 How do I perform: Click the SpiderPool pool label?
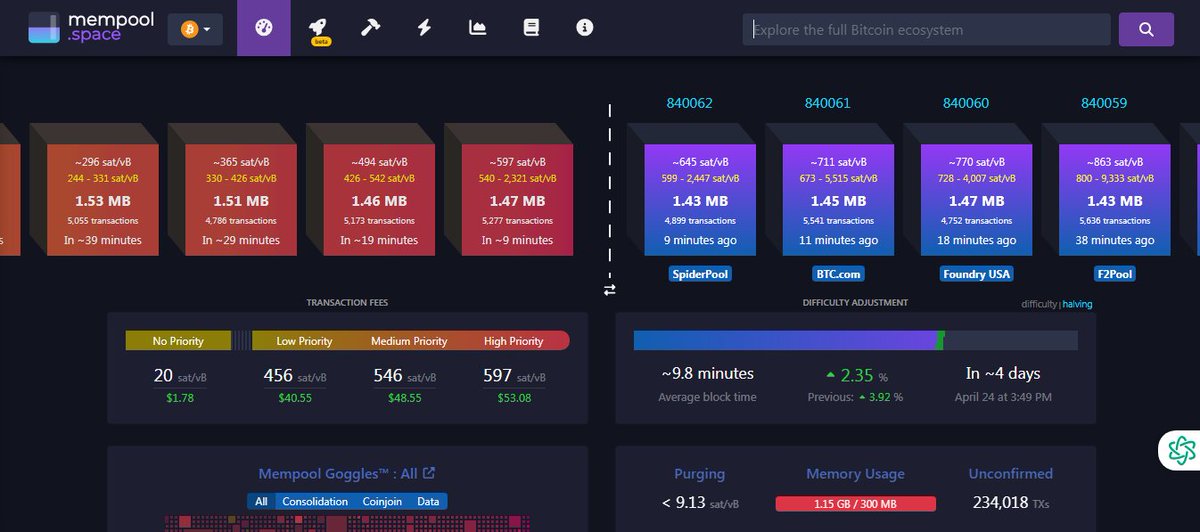tap(700, 273)
